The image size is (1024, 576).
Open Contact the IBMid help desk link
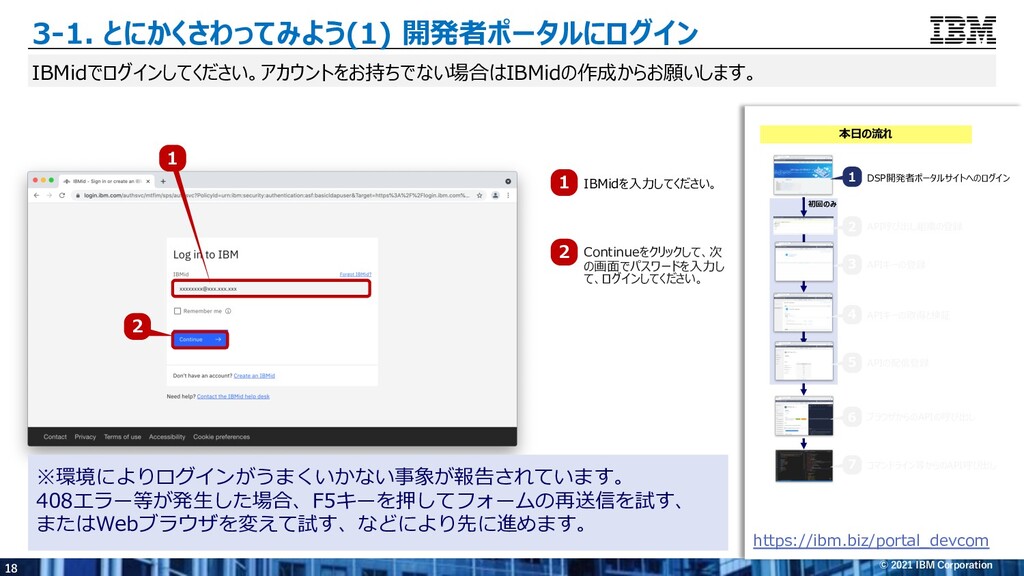click(x=233, y=396)
